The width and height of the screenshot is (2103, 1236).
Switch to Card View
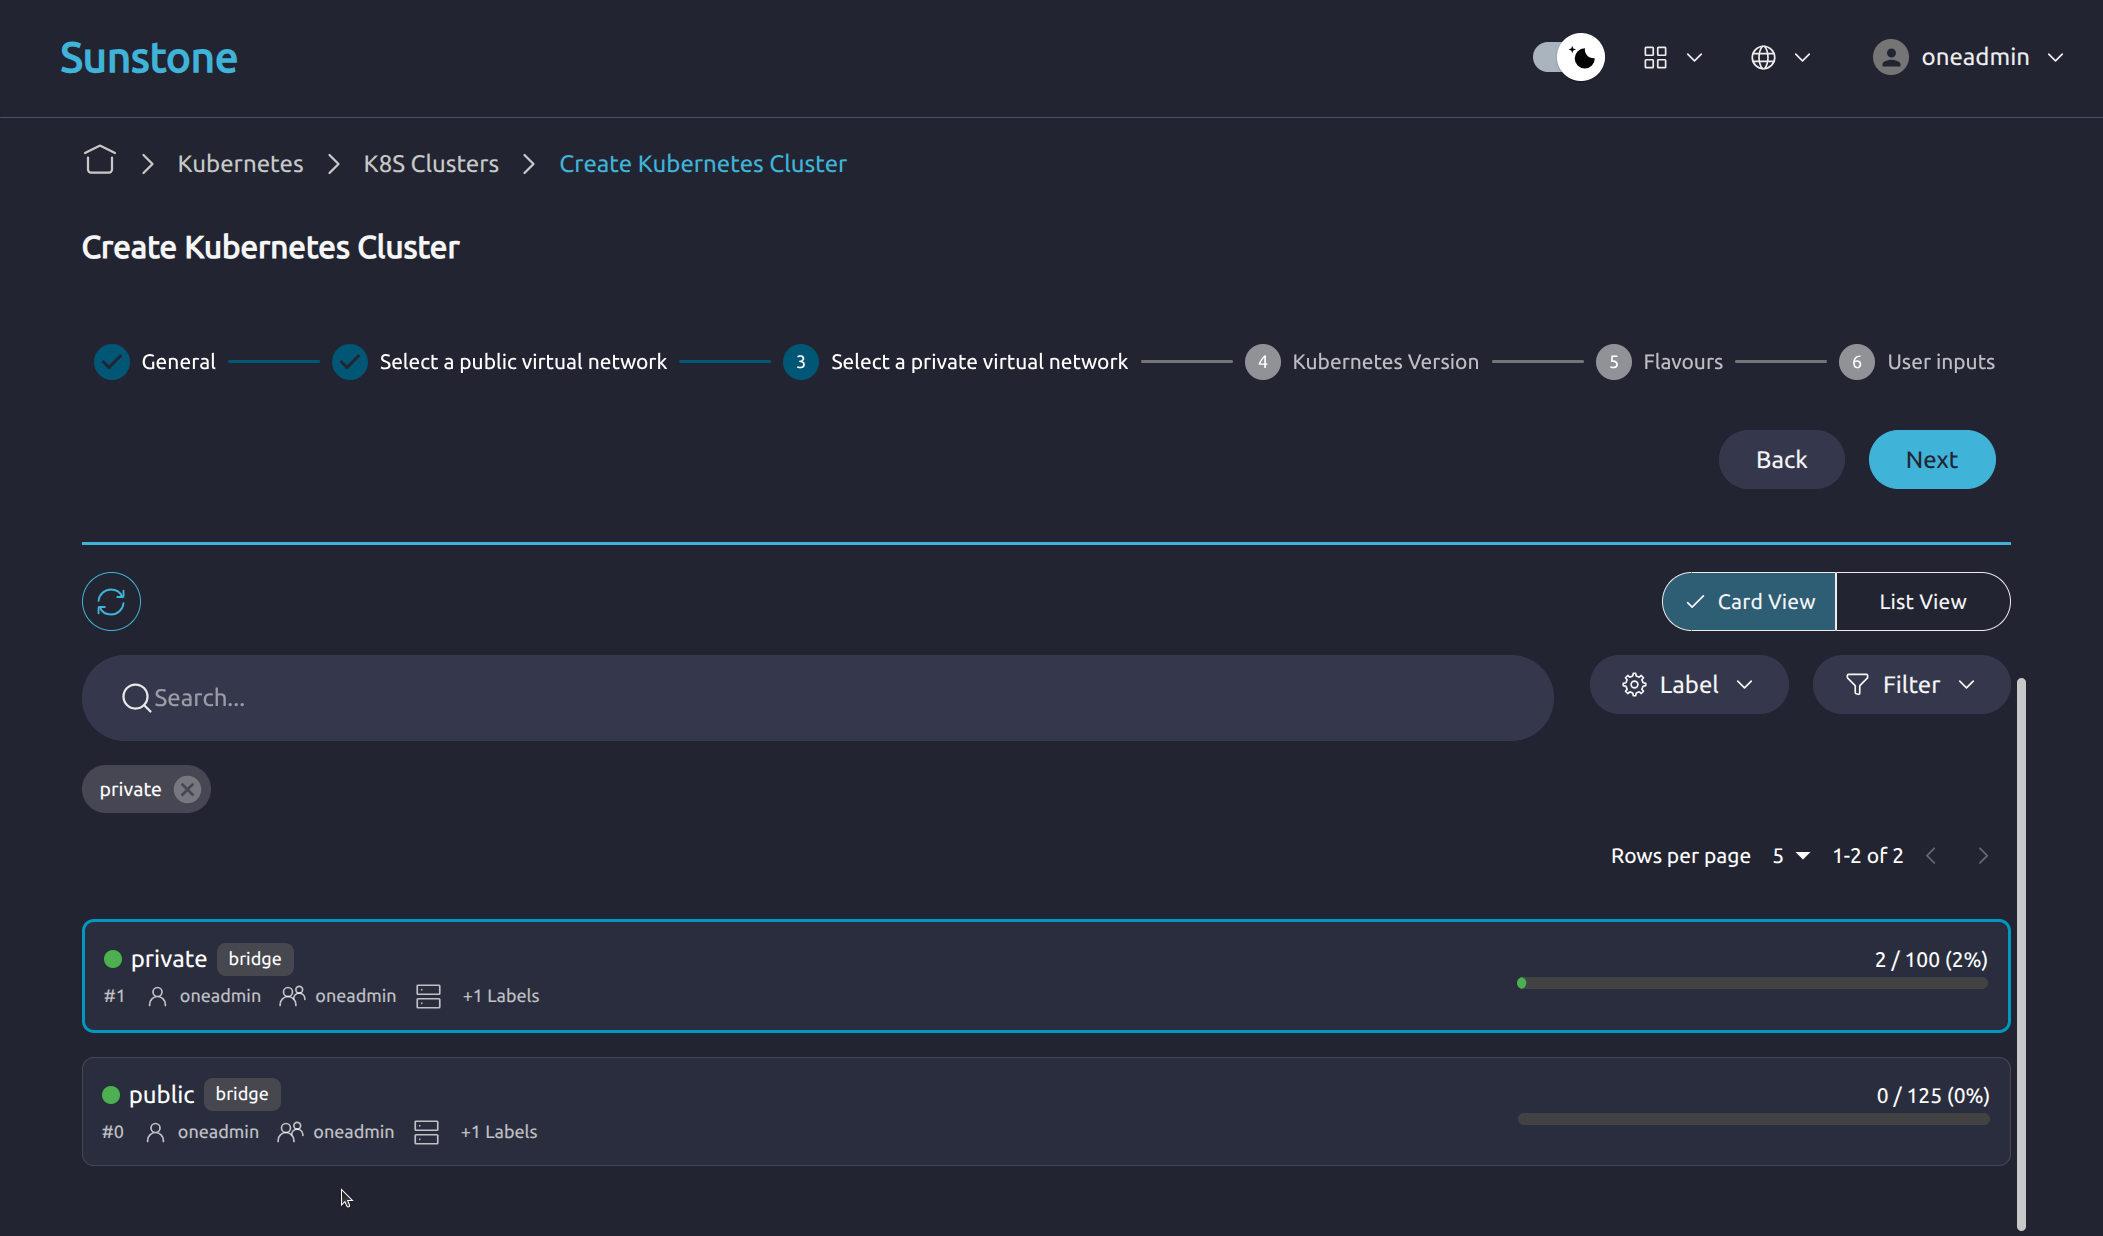click(1749, 601)
